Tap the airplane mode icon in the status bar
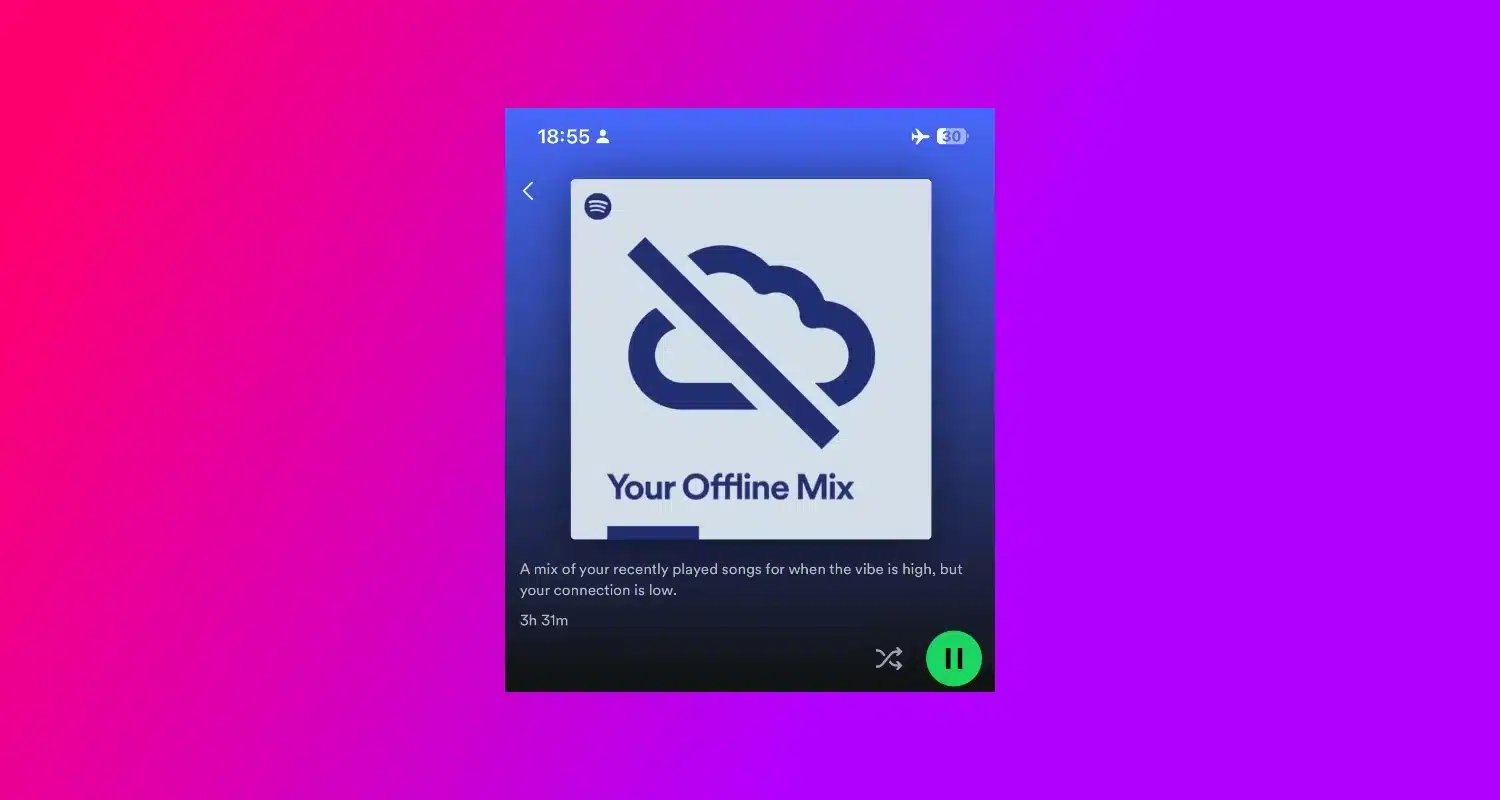Screen dimensions: 1500x800 tap(920, 136)
